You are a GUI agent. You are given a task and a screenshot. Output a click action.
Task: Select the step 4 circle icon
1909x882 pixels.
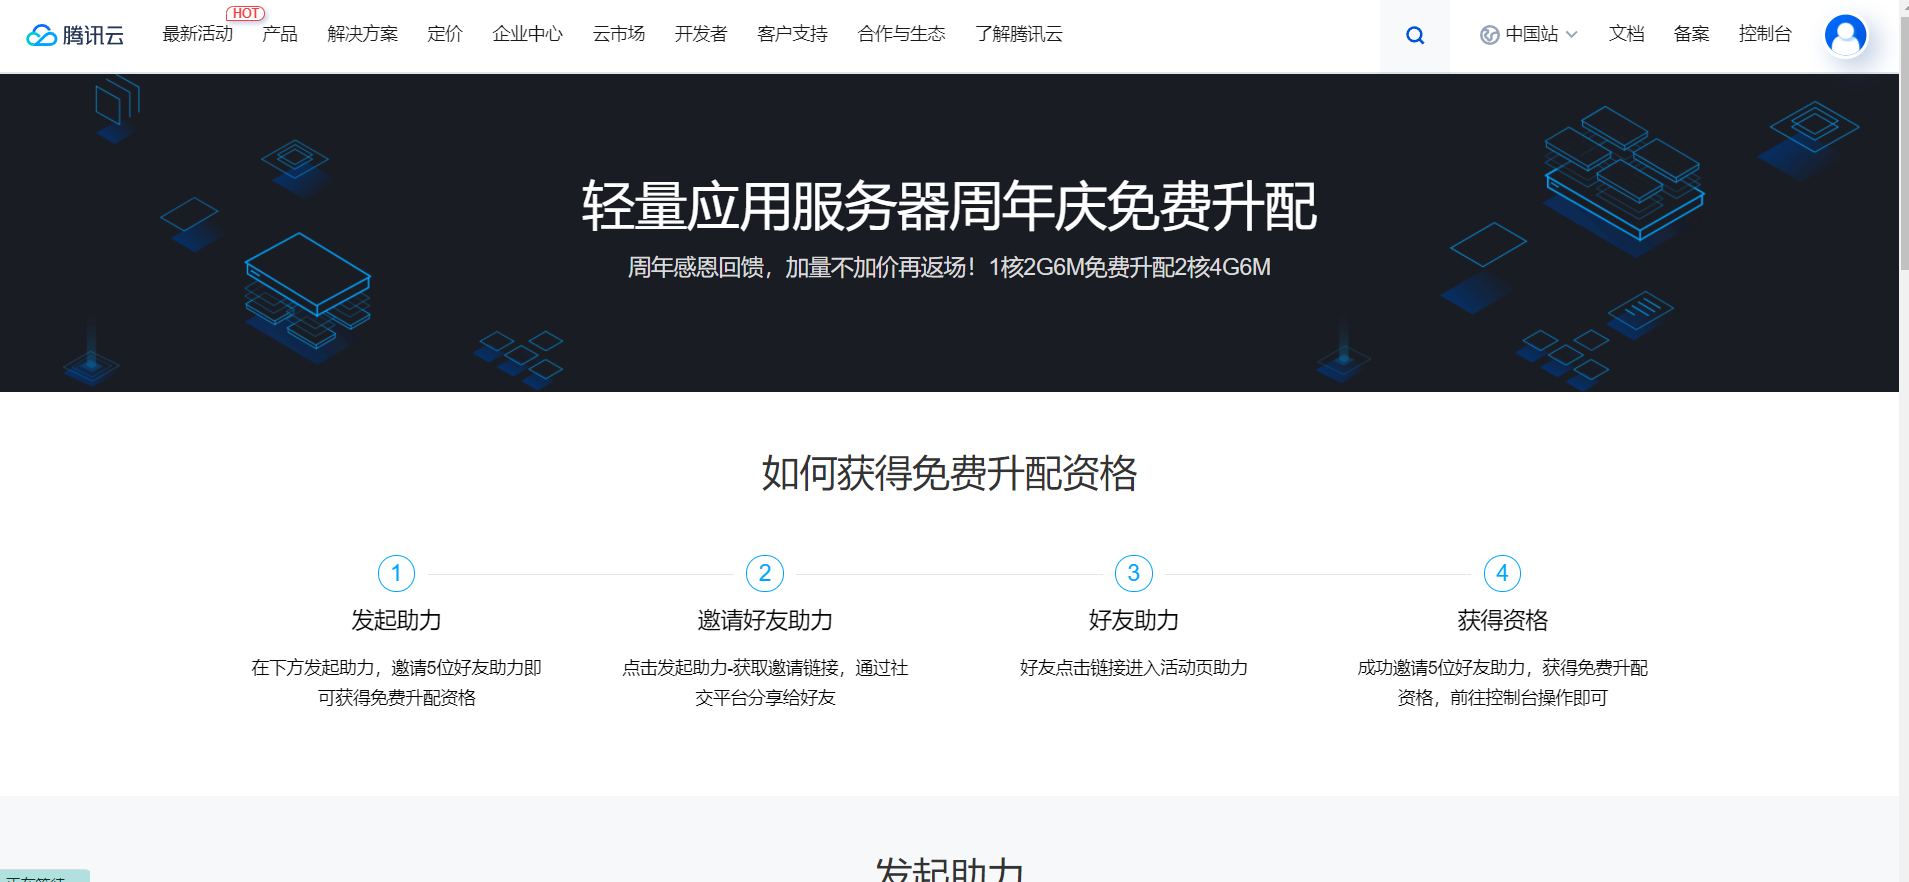click(1502, 573)
